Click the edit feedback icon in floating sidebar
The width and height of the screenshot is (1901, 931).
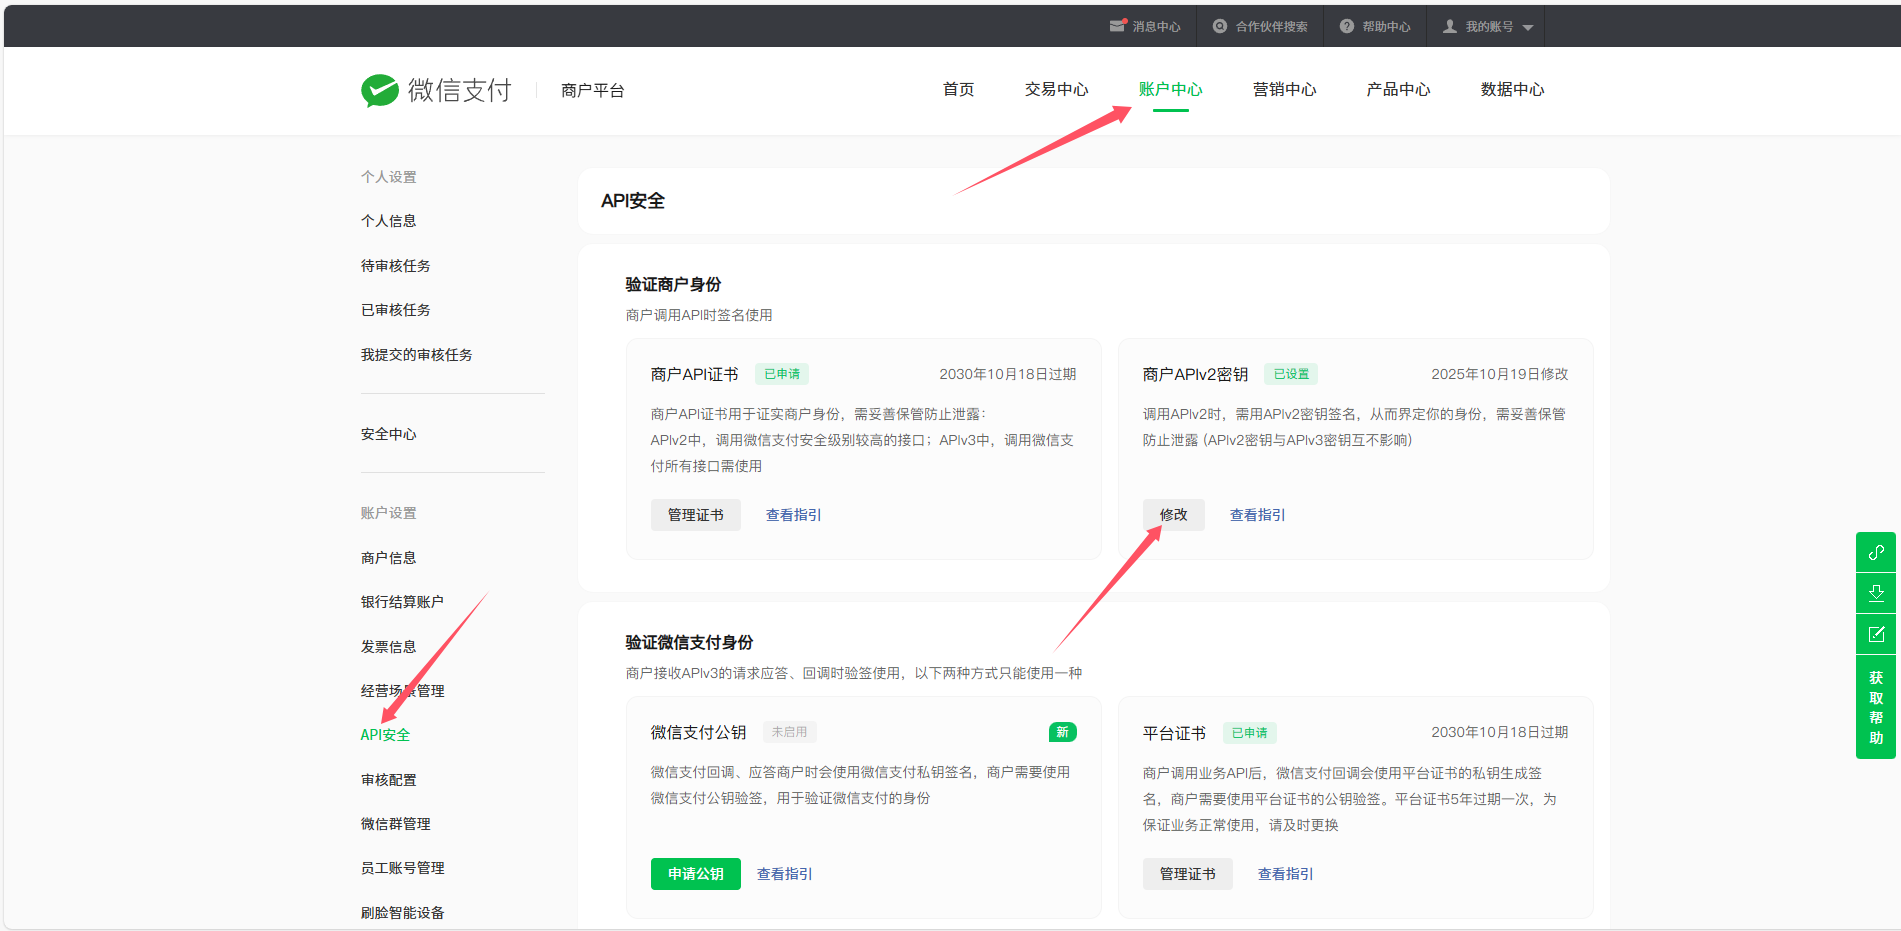coord(1875,634)
